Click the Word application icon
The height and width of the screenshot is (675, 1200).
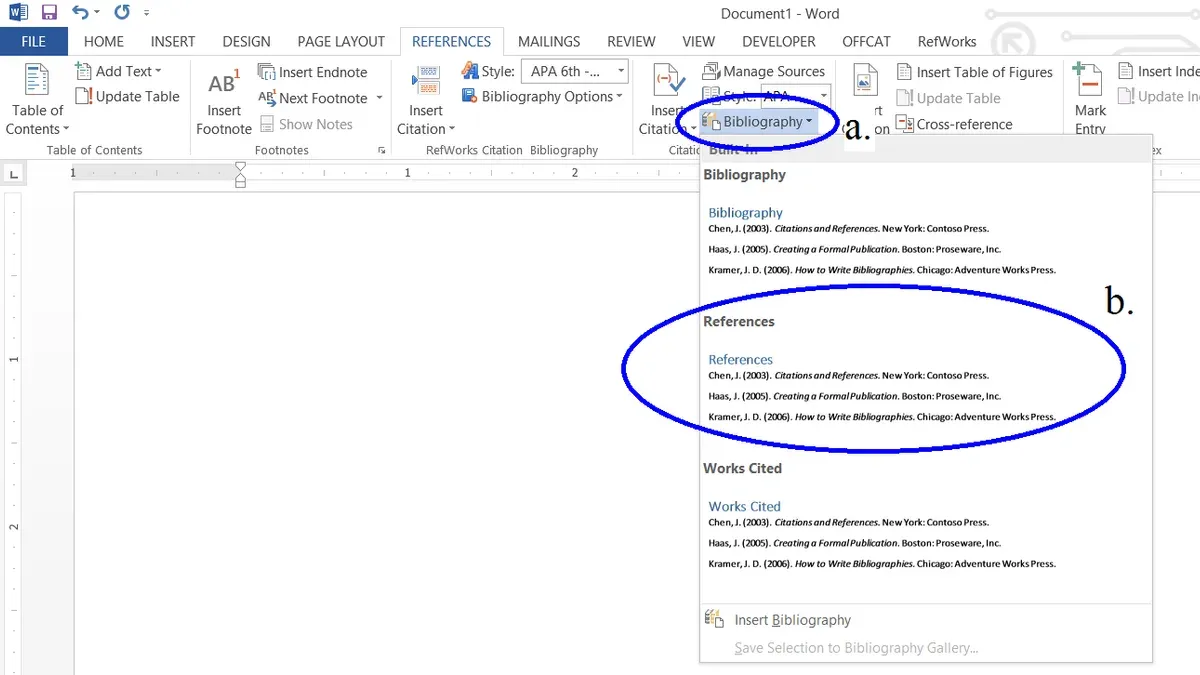16,13
